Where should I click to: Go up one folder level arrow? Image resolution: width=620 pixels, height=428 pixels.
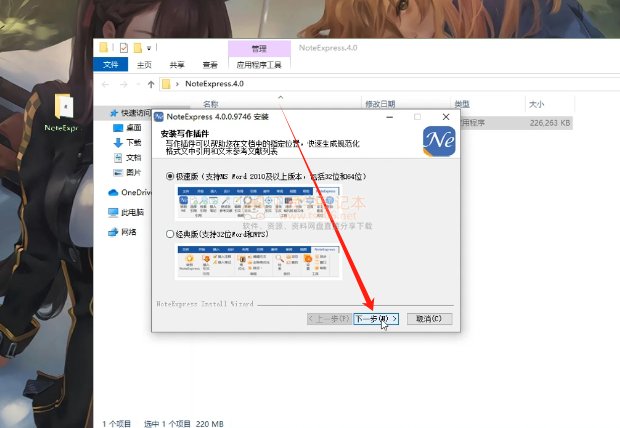pyautogui.click(x=151, y=84)
